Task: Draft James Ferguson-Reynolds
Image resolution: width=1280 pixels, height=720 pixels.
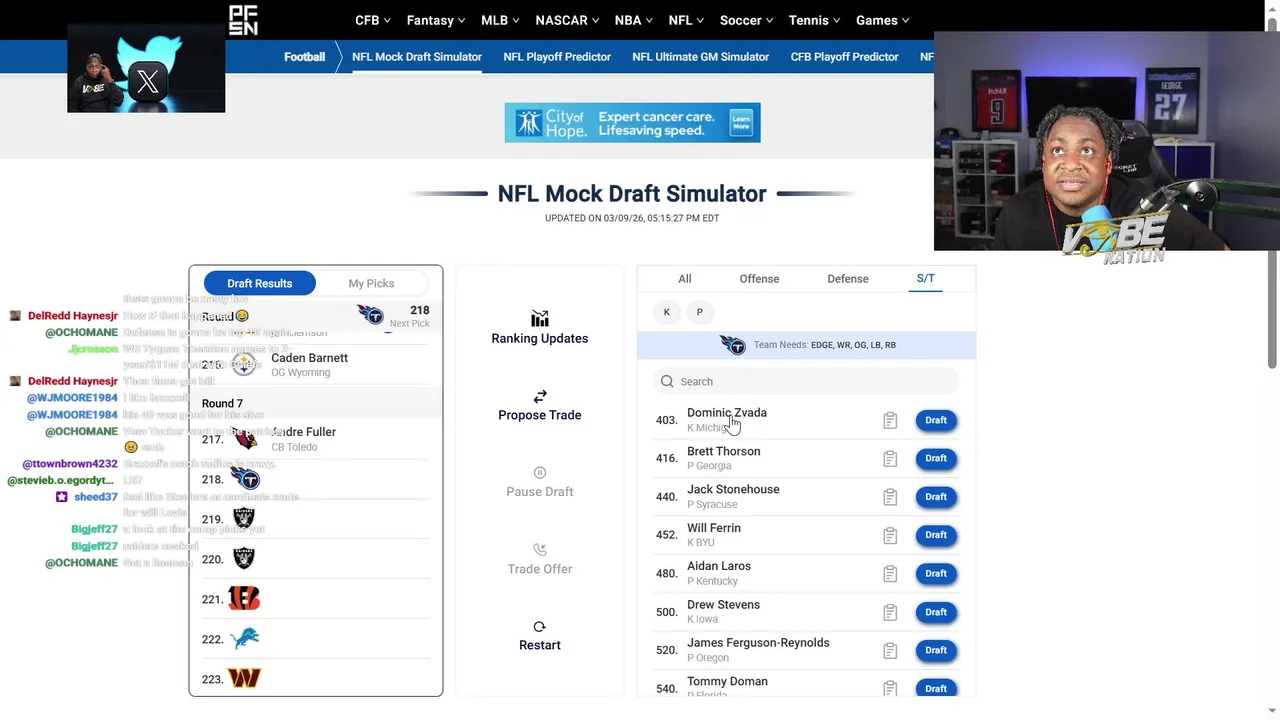Action: point(936,650)
